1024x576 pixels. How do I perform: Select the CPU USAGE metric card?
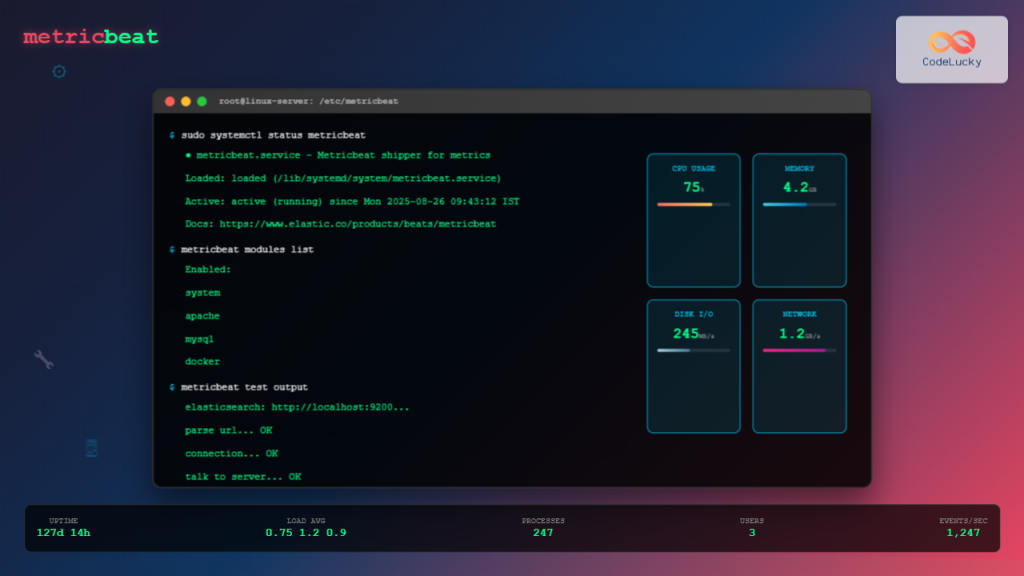[x=693, y=220]
